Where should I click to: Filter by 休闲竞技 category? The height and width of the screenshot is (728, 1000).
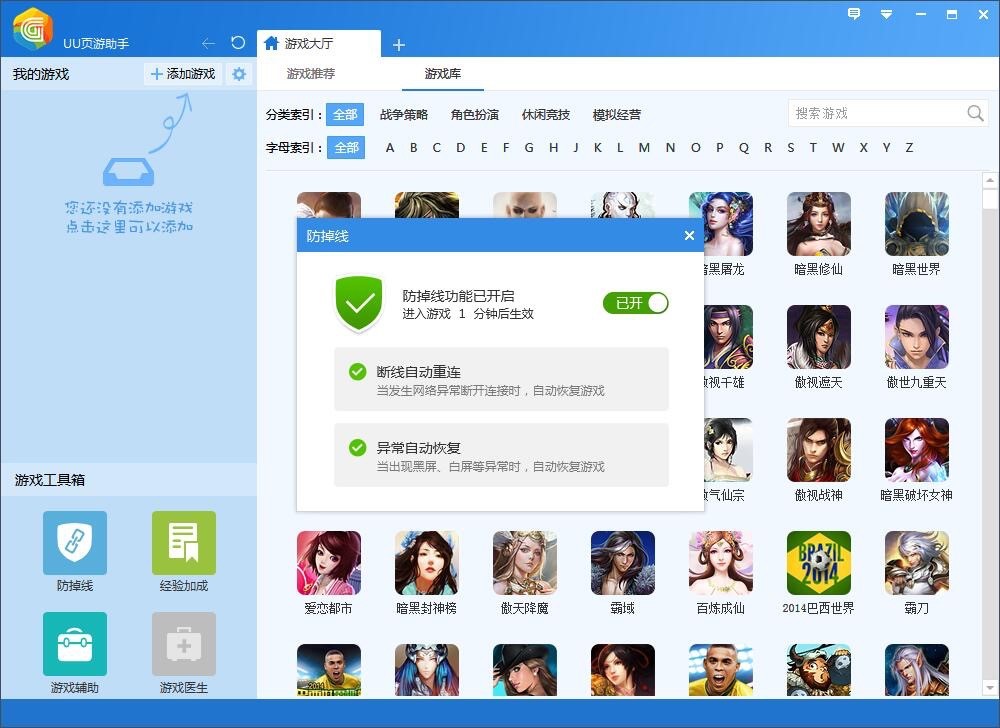[x=545, y=115]
